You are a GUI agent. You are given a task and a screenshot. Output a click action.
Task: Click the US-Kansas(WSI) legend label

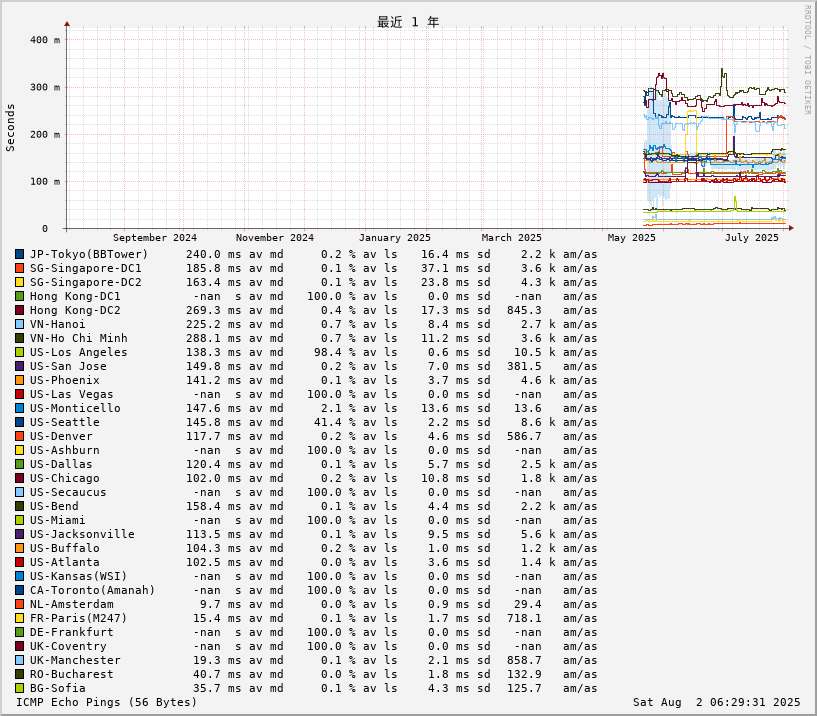tap(79, 576)
